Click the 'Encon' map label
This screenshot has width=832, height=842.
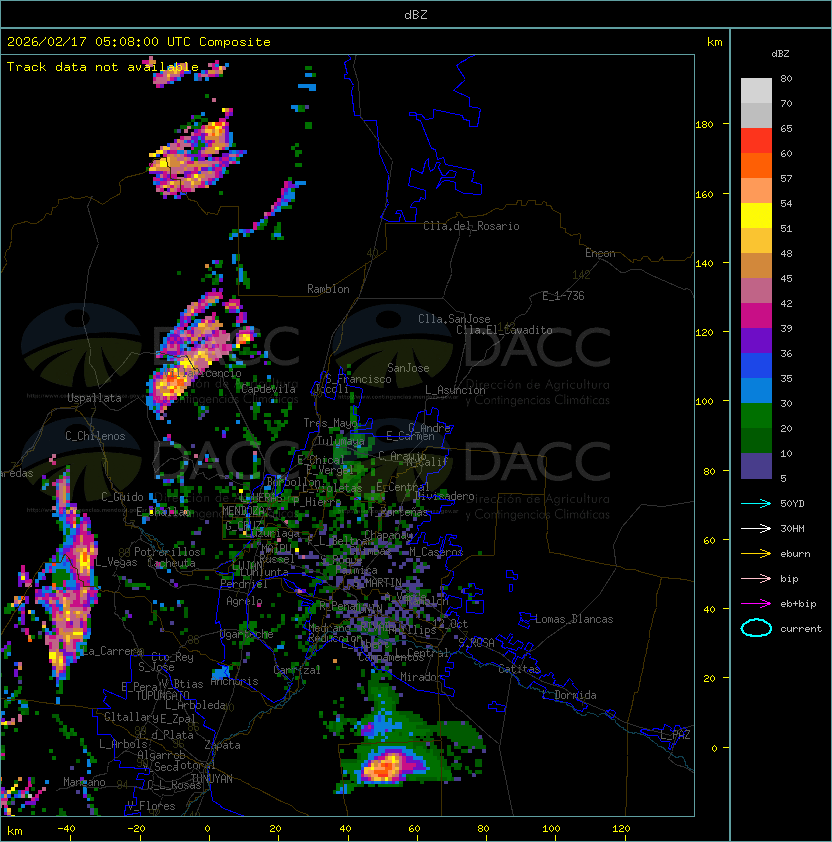(x=600, y=253)
